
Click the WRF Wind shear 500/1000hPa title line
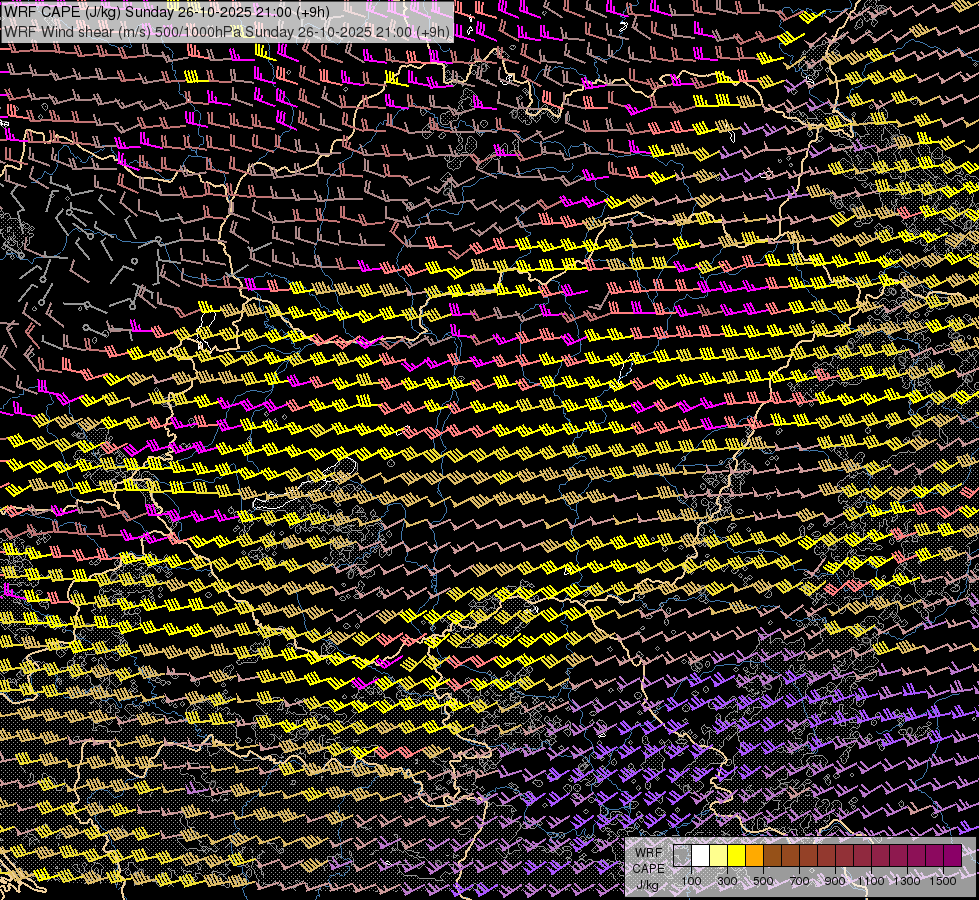pyautogui.click(x=227, y=32)
